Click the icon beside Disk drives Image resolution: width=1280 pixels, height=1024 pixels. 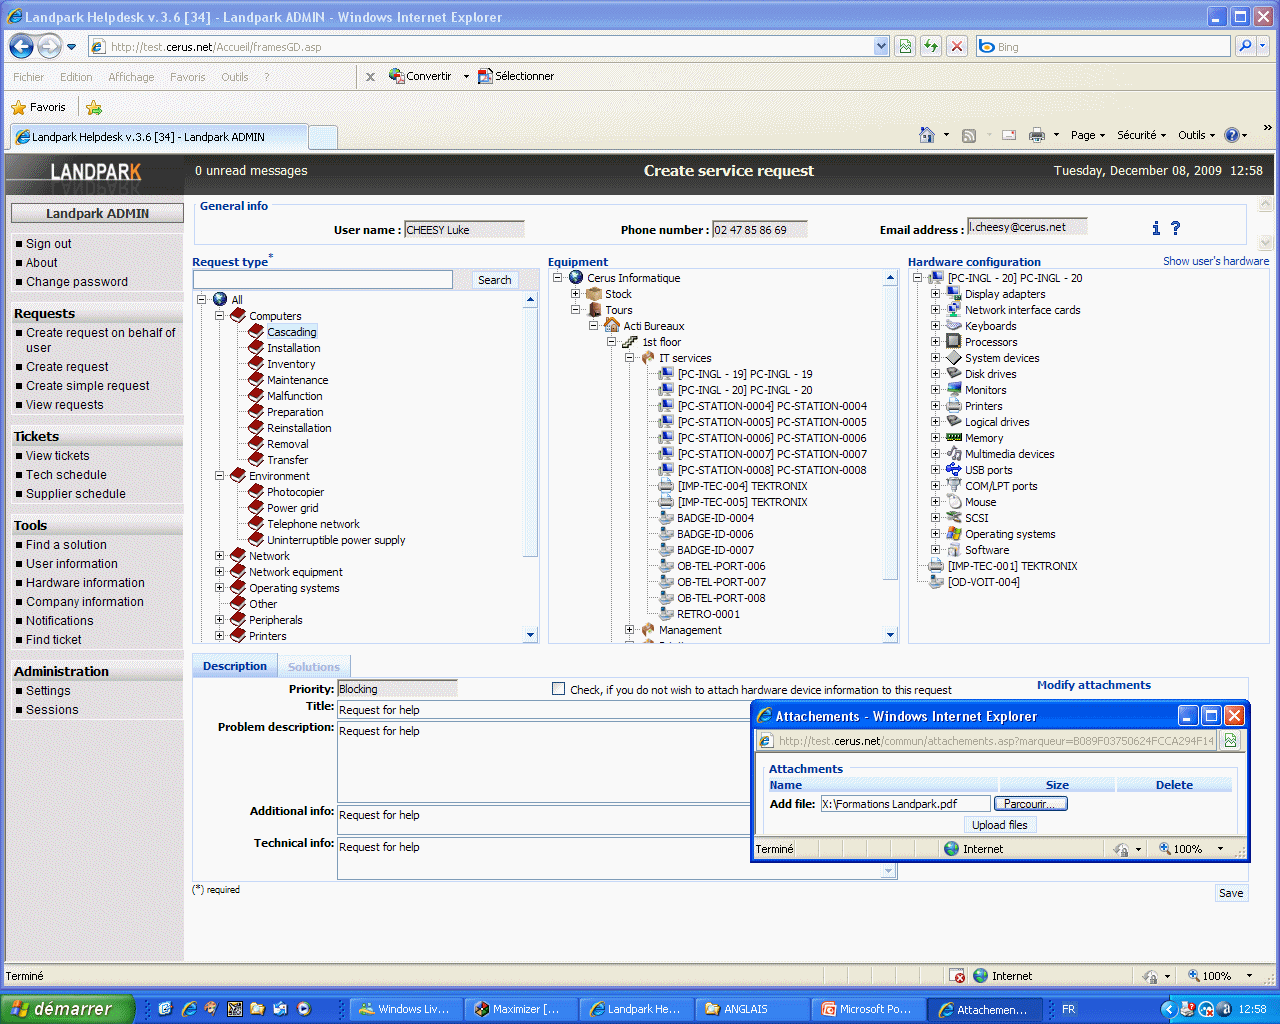(x=954, y=373)
